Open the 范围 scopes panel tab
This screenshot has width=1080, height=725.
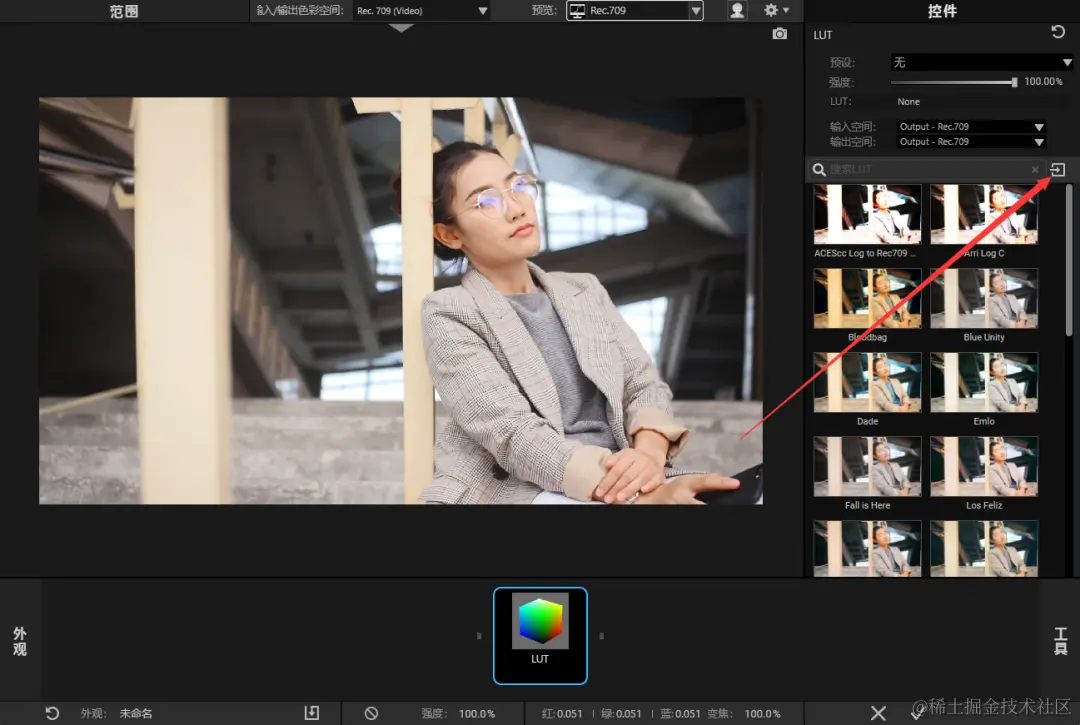pyautogui.click(x=124, y=11)
